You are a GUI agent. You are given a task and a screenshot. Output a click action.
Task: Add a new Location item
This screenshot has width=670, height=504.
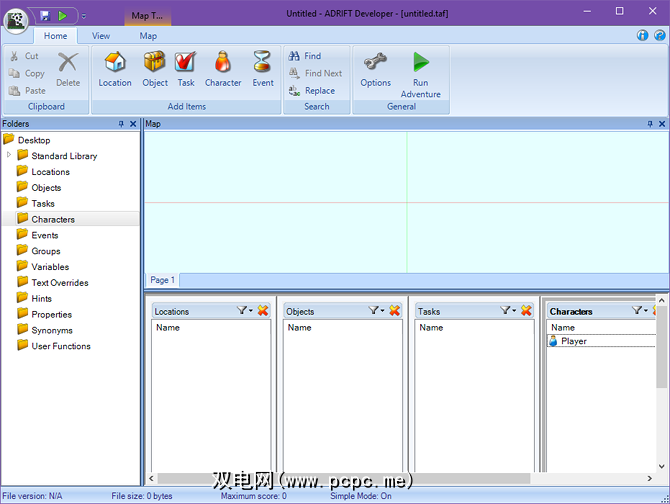click(115, 69)
